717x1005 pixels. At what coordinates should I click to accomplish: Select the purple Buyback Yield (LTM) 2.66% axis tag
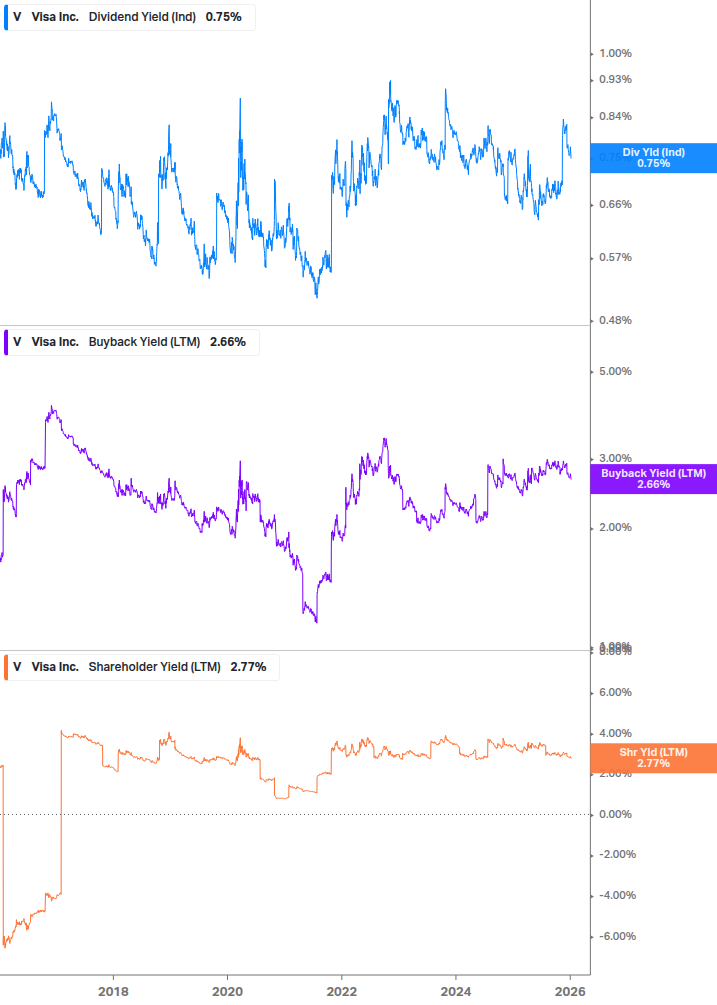pyautogui.click(x=654, y=479)
